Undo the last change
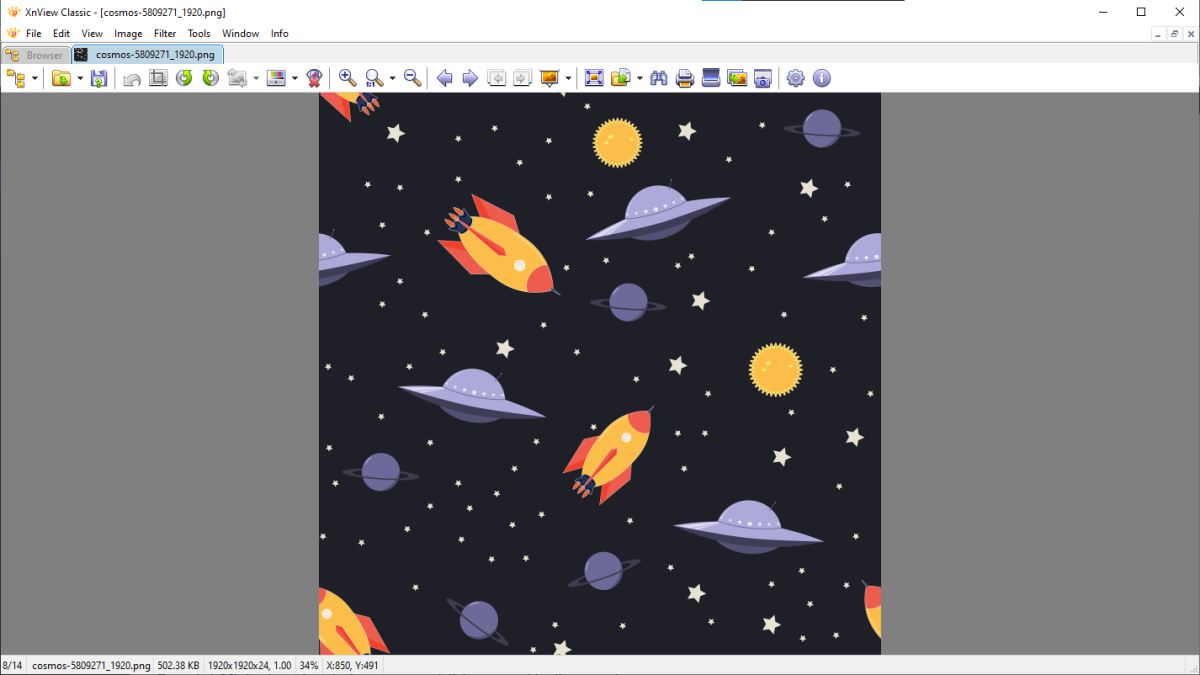This screenshot has height=675, width=1200. click(x=131, y=77)
